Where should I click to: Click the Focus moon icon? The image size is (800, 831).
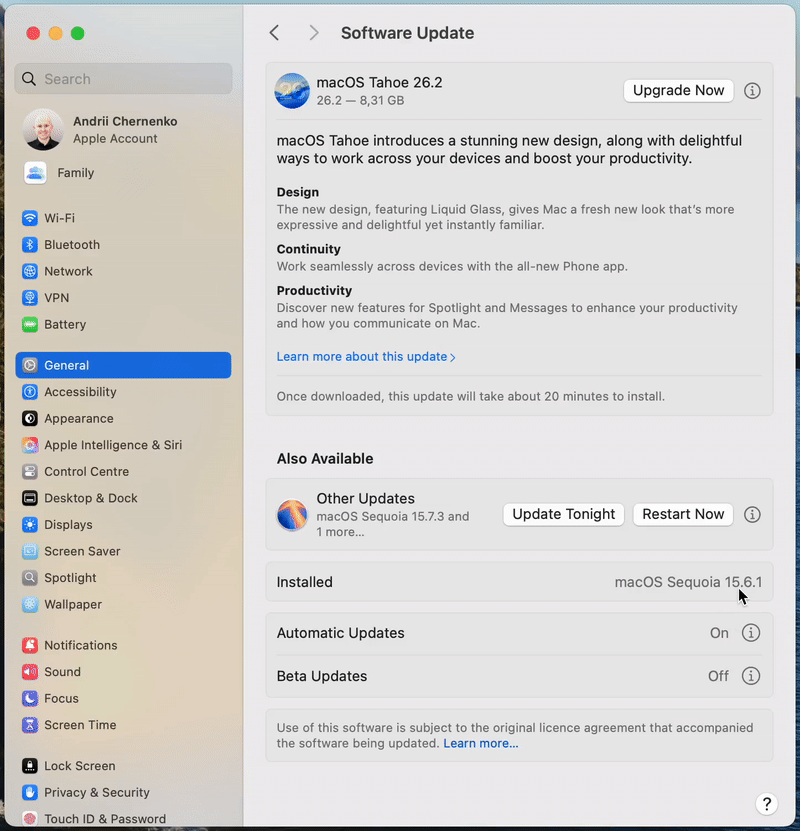30,698
